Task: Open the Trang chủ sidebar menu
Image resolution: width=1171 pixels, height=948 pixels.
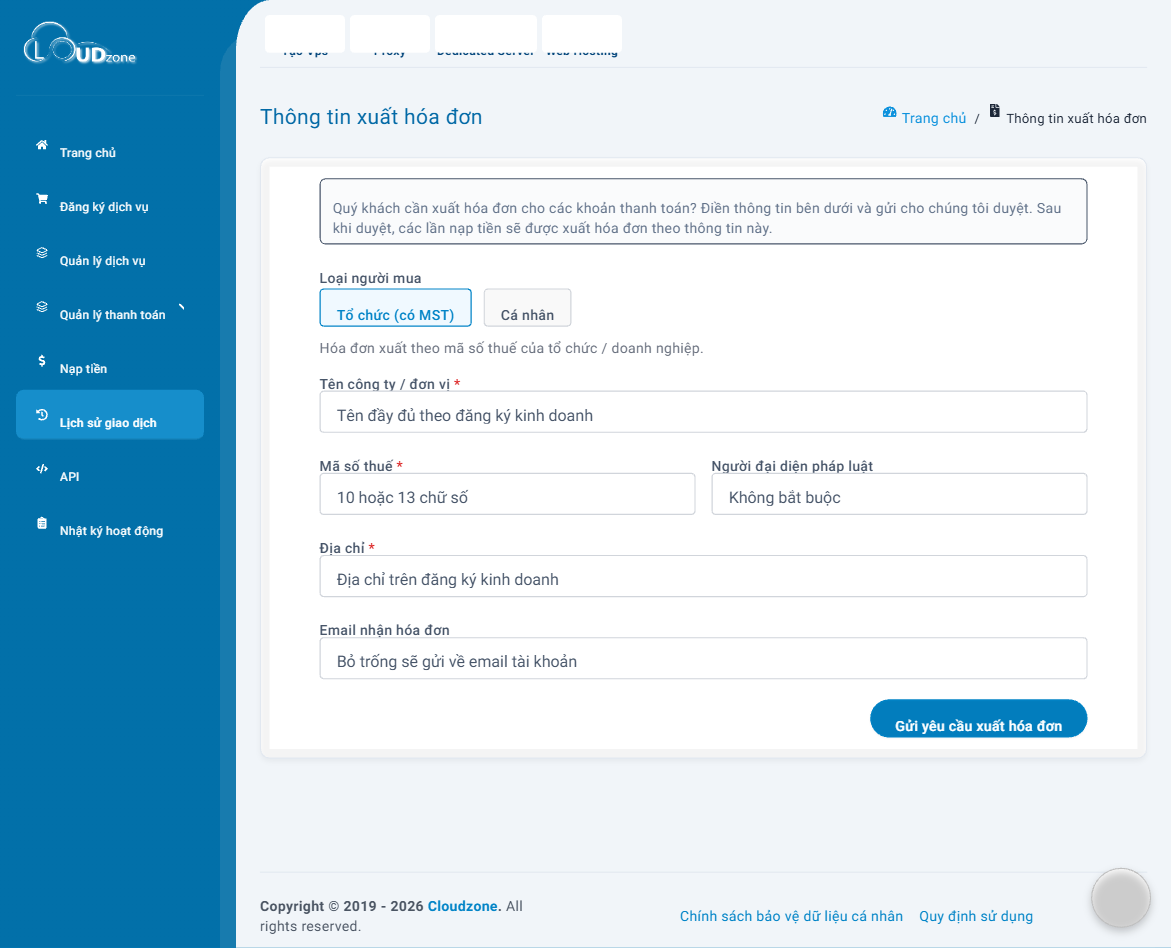Action: coord(110,152)
